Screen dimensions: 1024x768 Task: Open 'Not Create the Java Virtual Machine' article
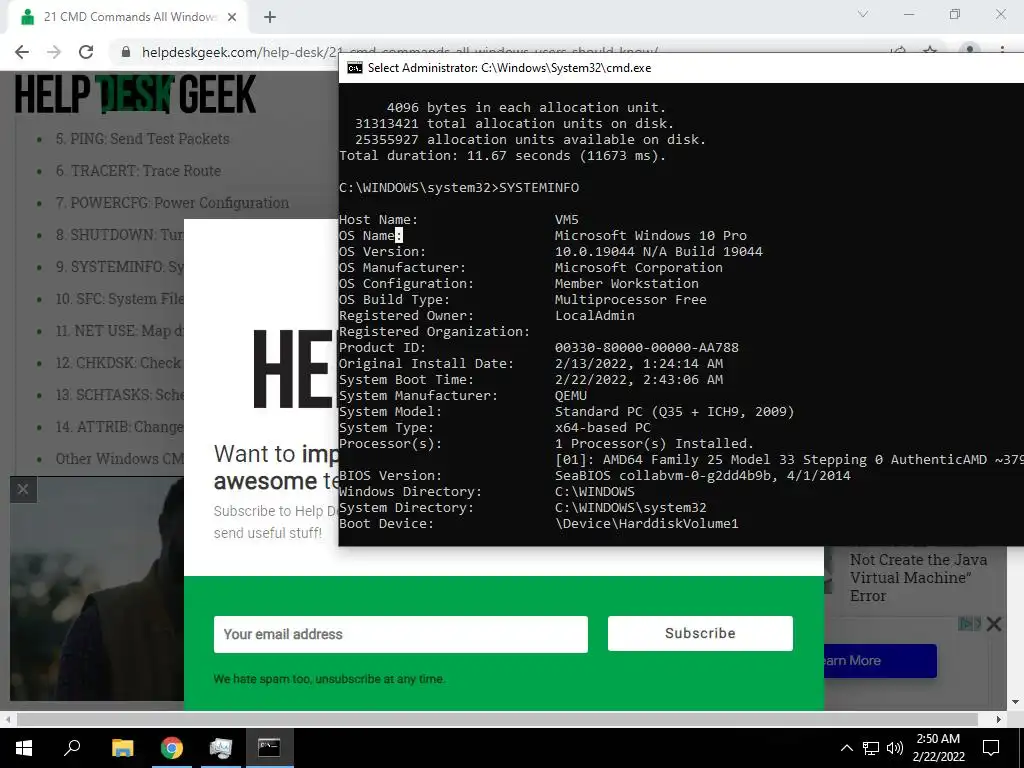pyautogui.click(x=918, y=577)
